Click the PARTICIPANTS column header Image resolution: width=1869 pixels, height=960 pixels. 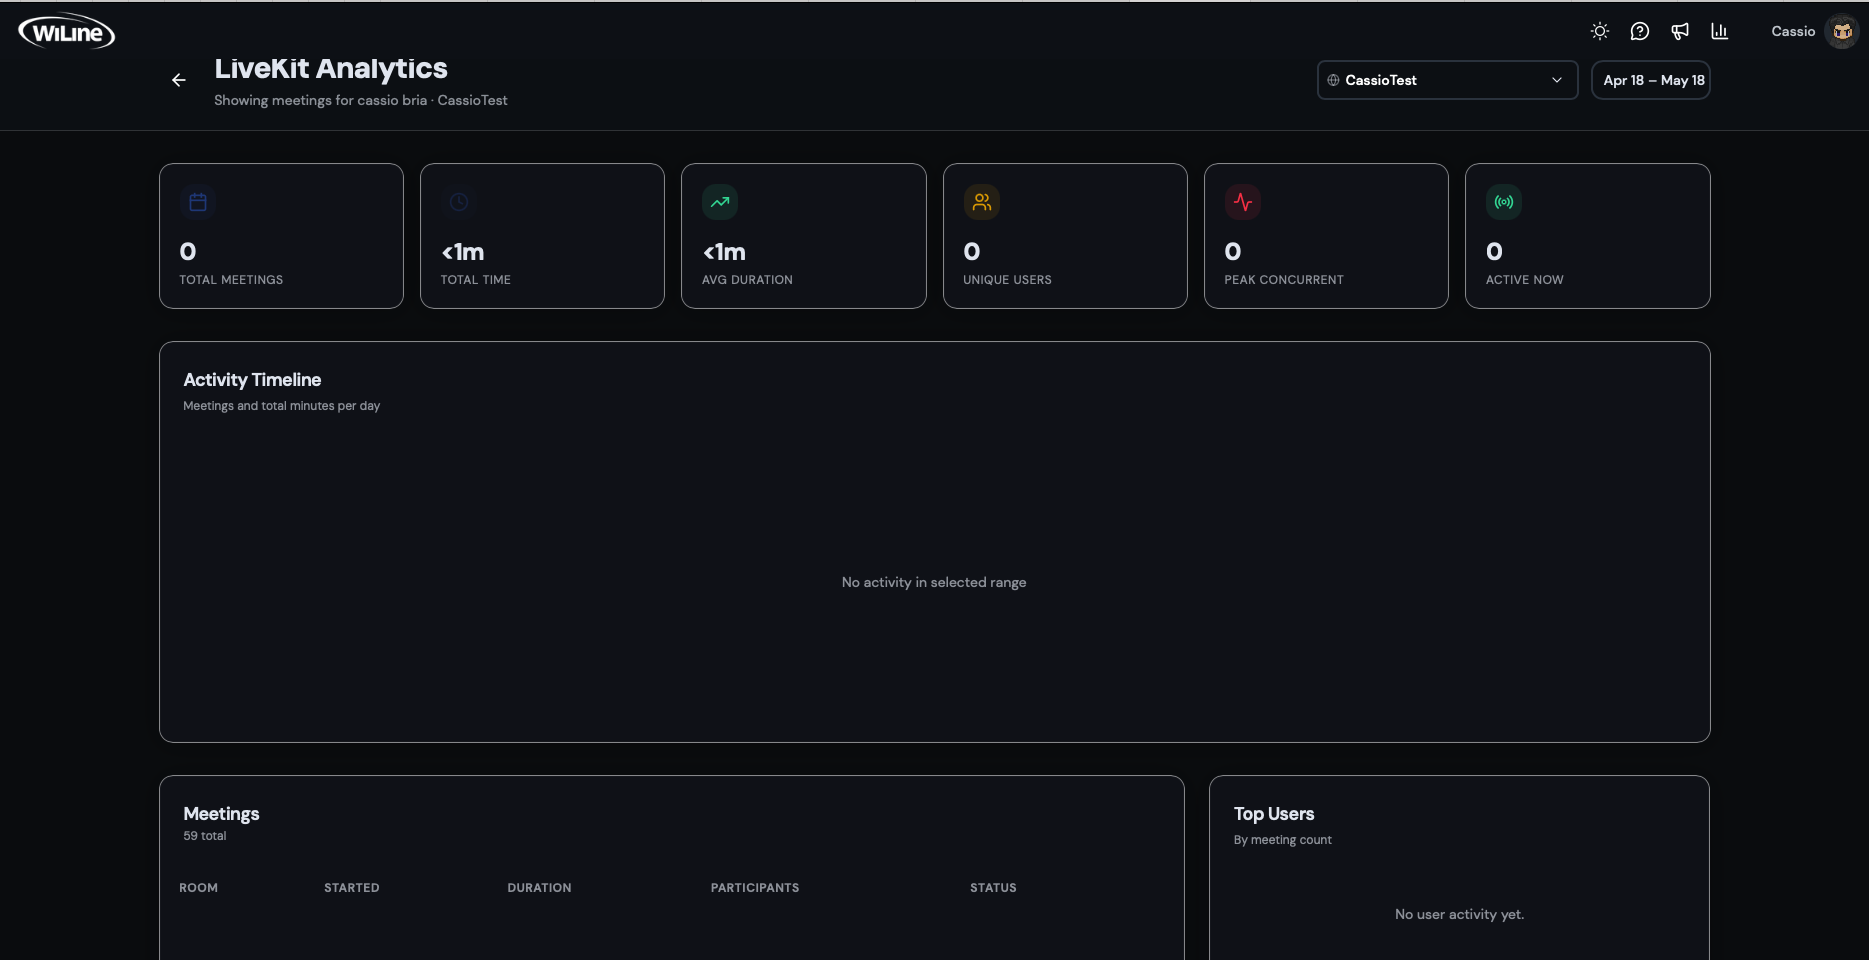pos(755,888)
